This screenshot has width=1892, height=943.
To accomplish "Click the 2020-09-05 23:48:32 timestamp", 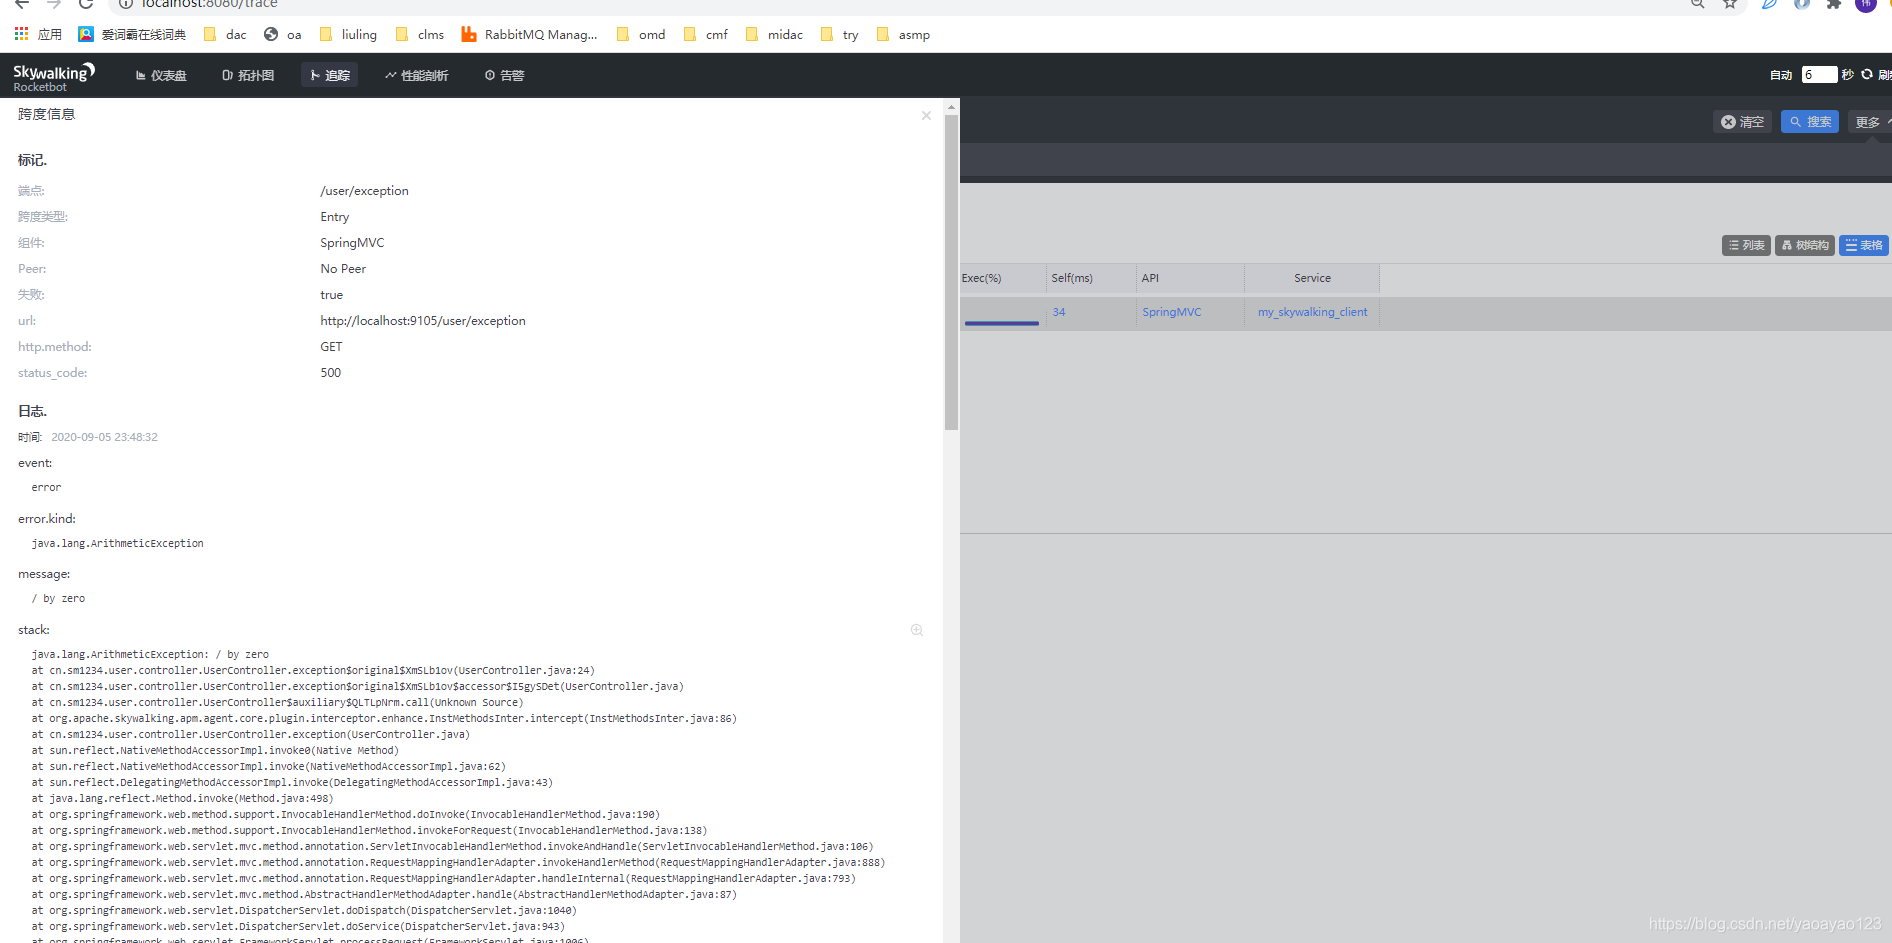I will (105, 437).
